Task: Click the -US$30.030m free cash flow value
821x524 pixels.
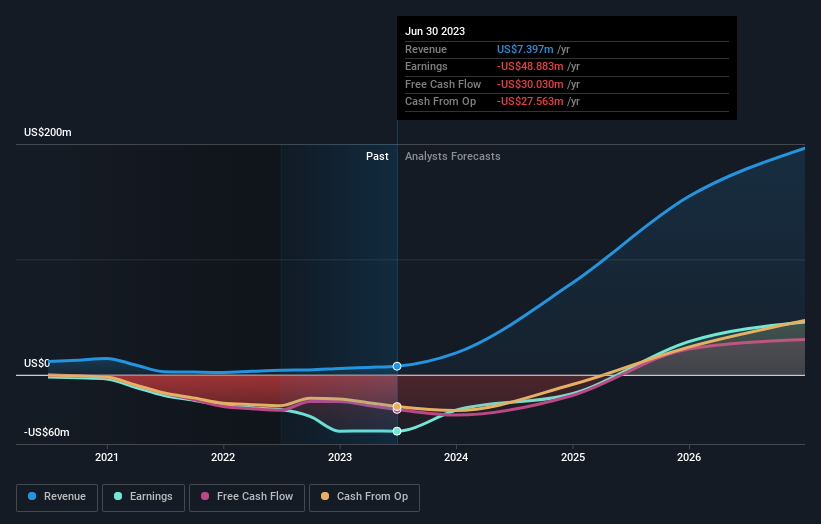Action: [x=530, y=84]
